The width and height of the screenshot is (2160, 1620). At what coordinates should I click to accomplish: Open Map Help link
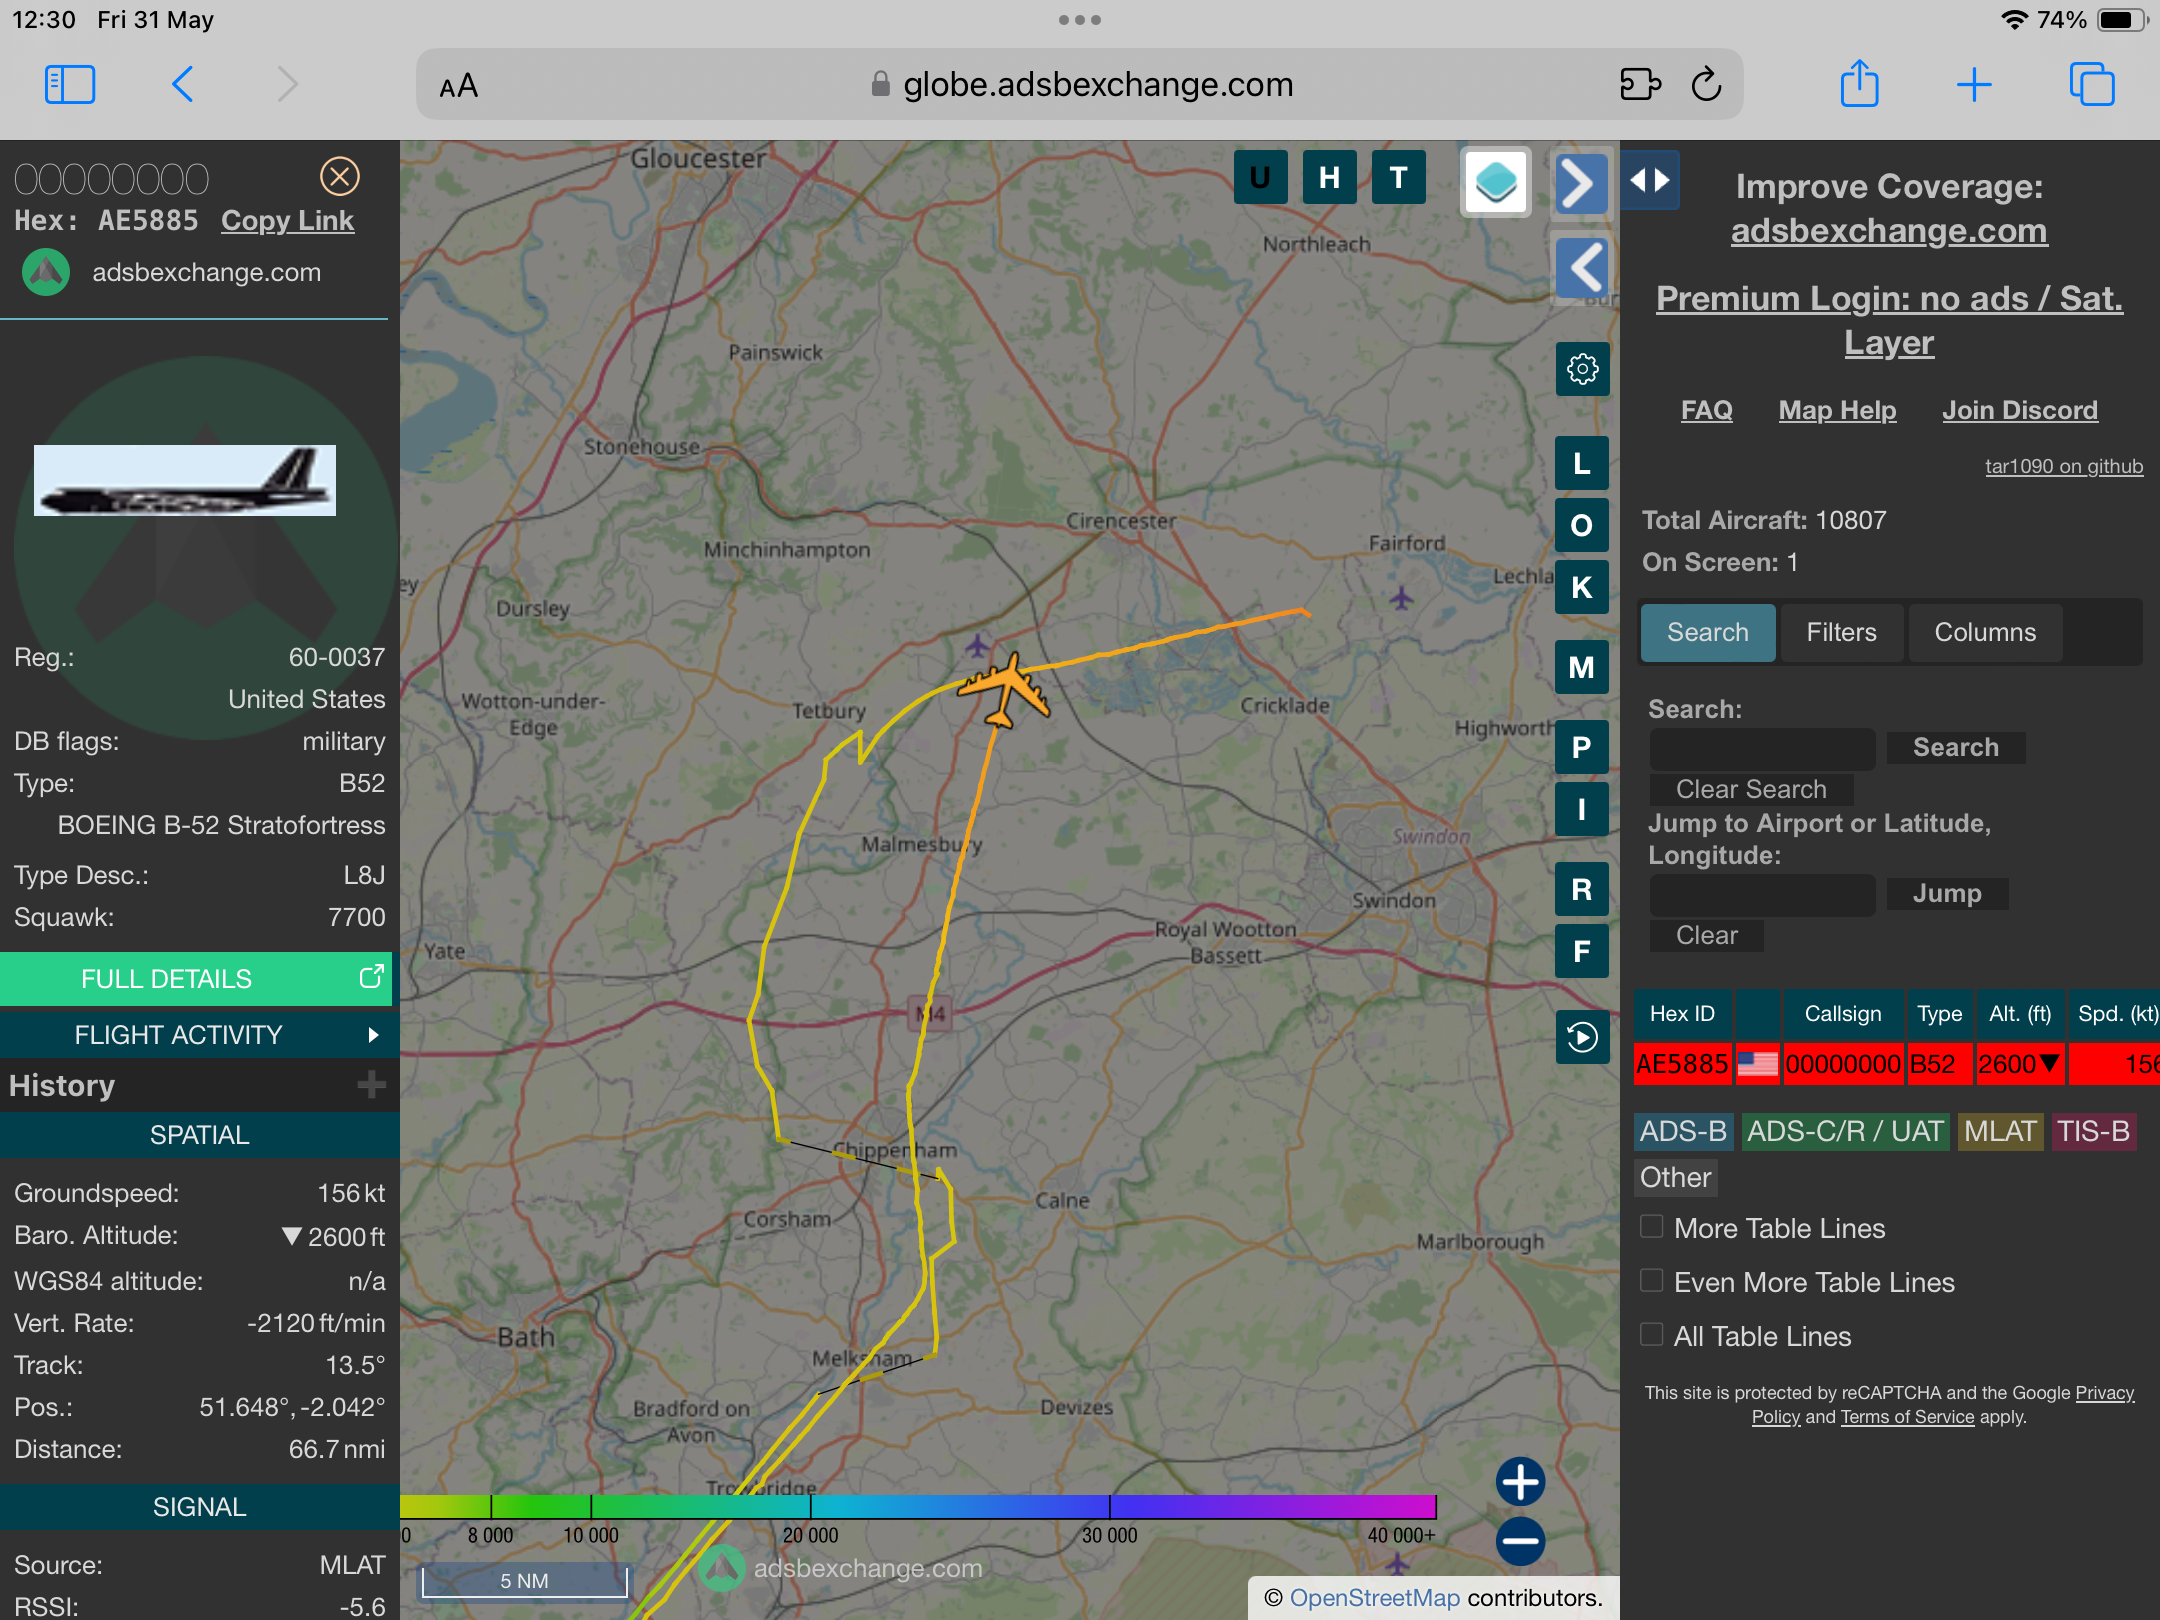click(1837, 410)
